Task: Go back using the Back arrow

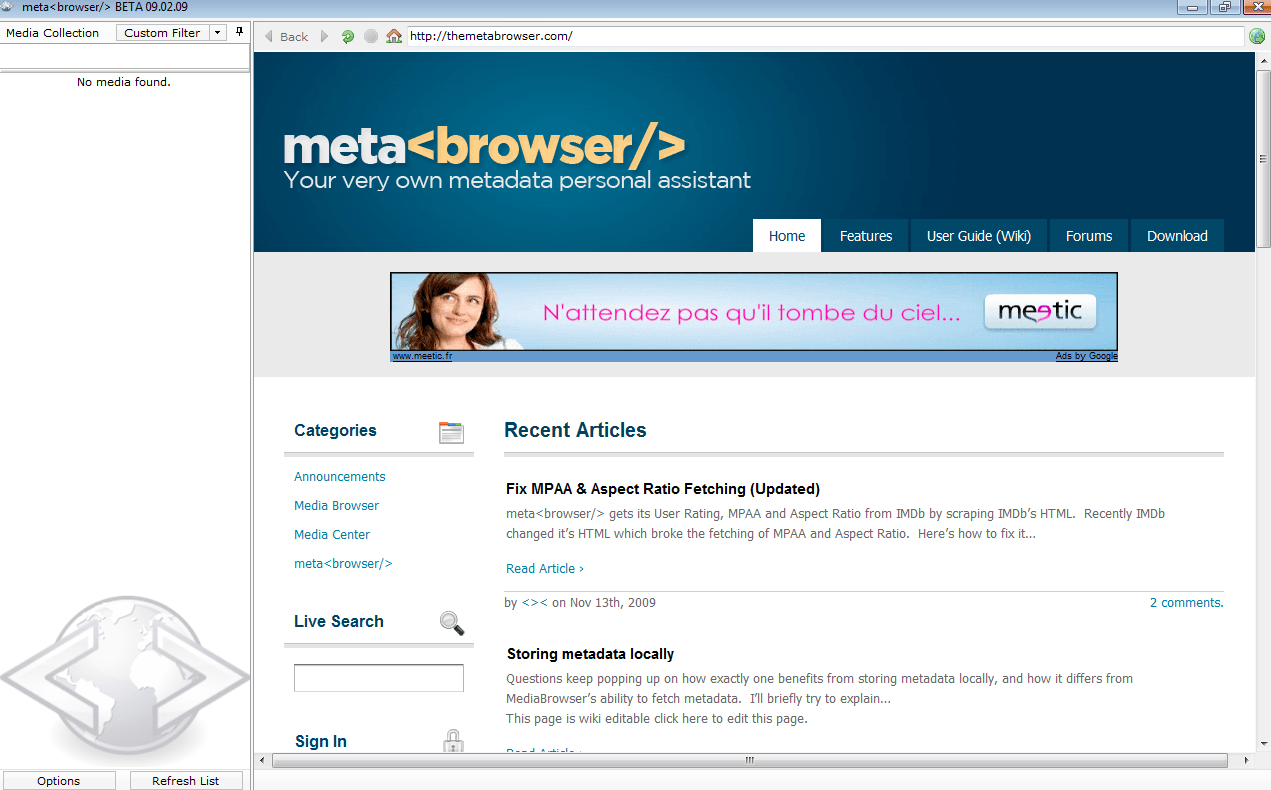Action: pos(286,36)
